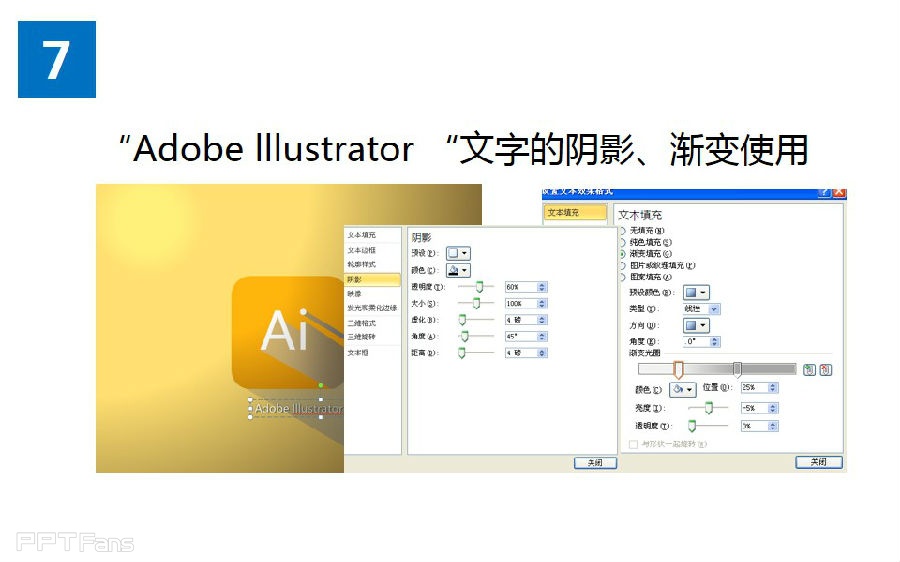Tick the 与形状一起旋转 checkbox
The image size is (900, 562).
(633, 444)
